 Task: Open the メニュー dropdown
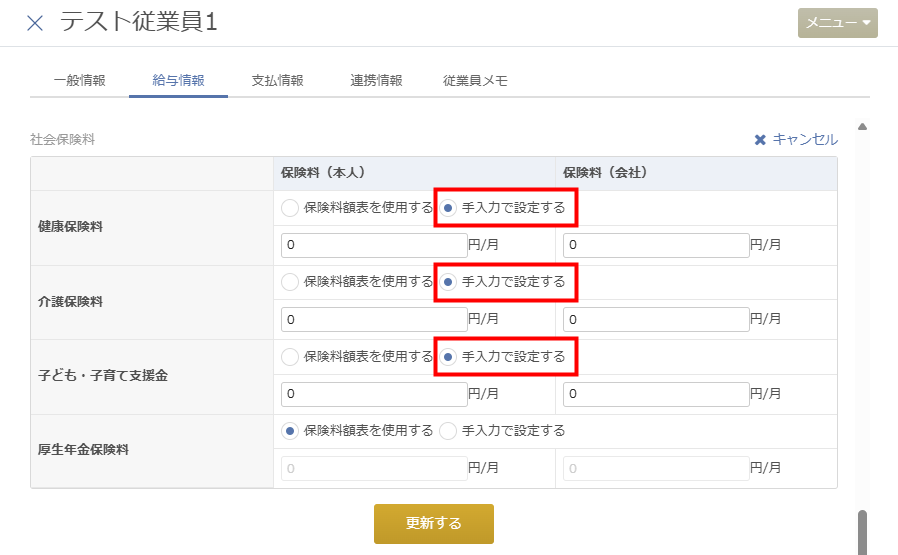pos(837,23)
